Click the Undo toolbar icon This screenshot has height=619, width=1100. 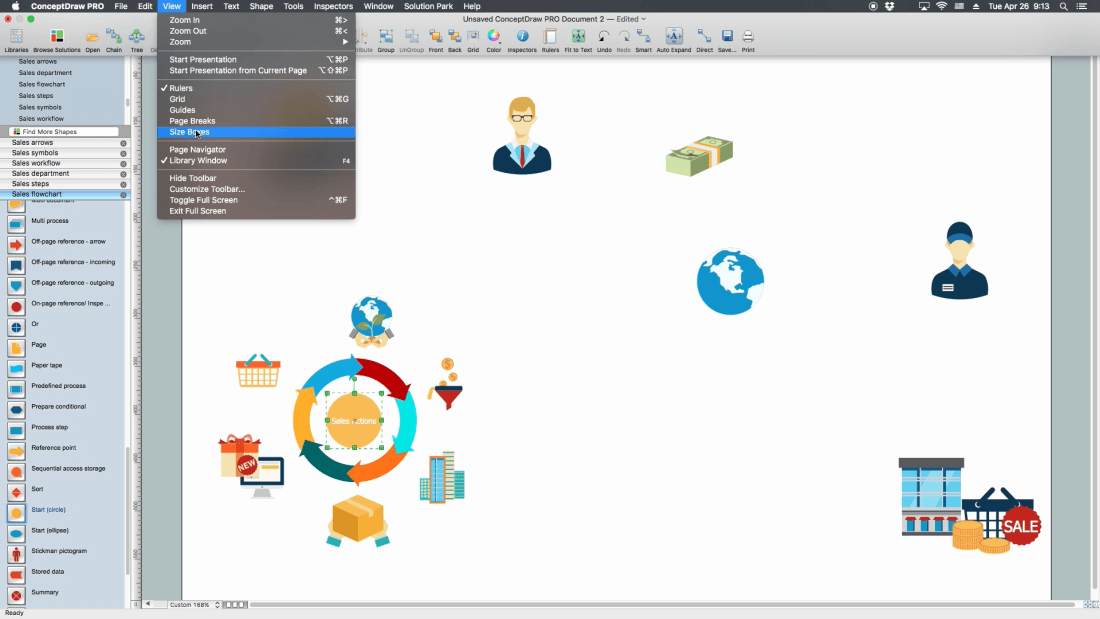(604, 40)
